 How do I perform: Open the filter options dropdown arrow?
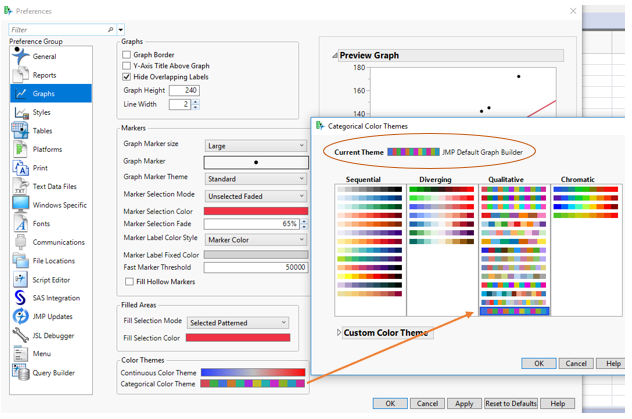[x=121, y=30]
